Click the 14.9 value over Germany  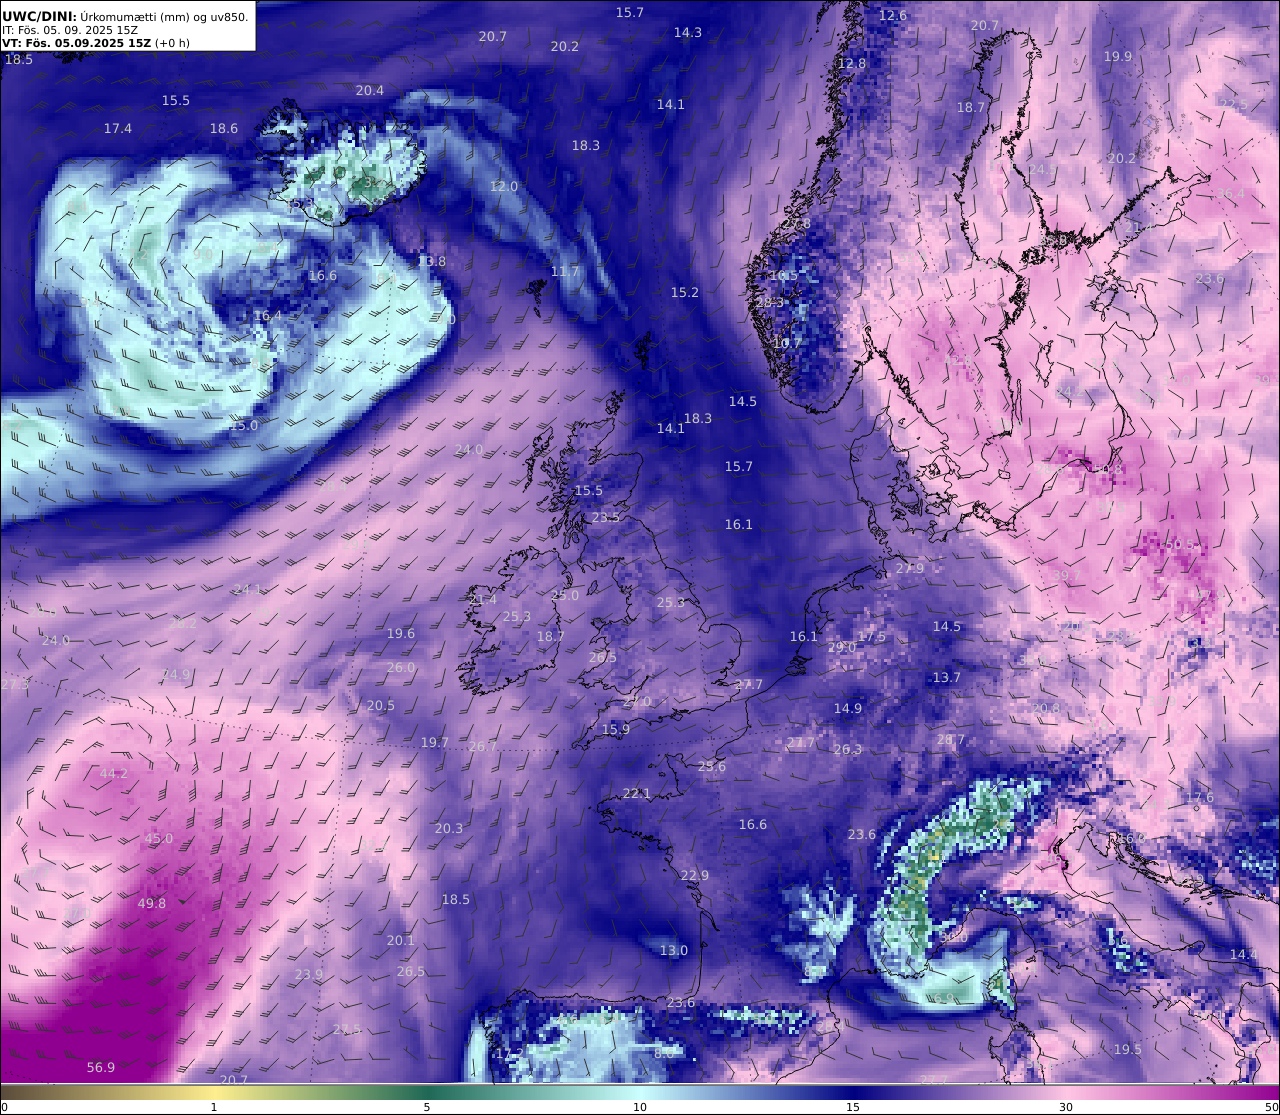848,708
